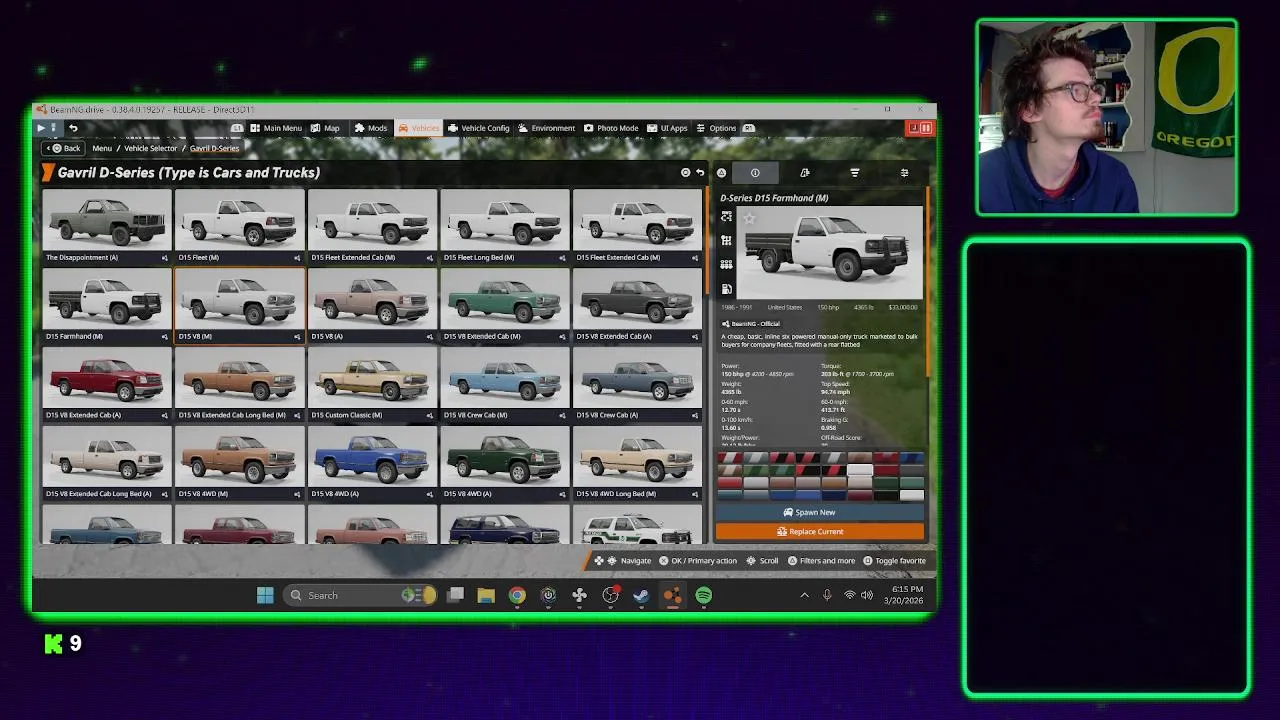Click the drivetrain icon beside preview
This screenshot has width=1280, height=720.
(x=726, y=217)
